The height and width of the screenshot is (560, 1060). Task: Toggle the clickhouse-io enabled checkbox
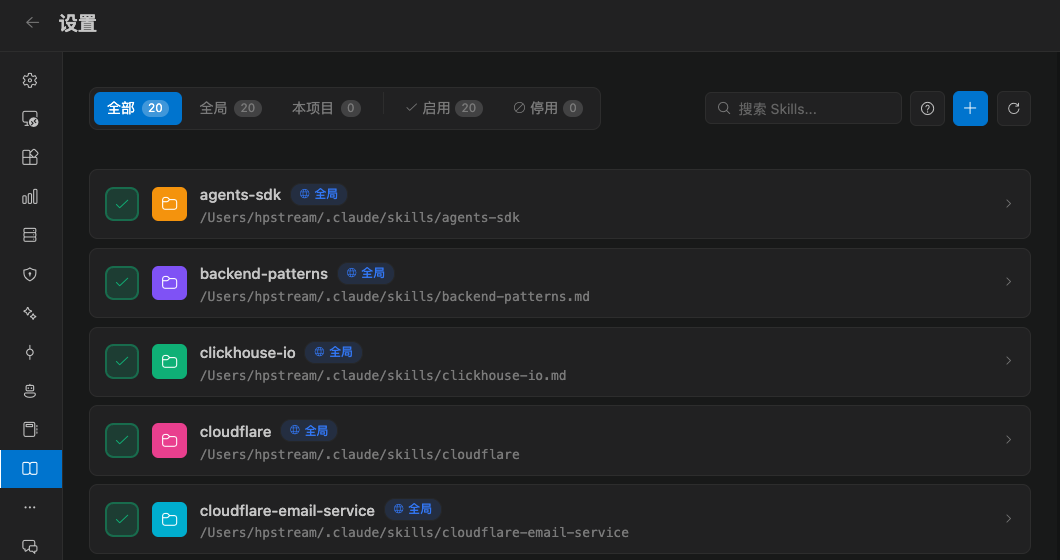point(122,362)
